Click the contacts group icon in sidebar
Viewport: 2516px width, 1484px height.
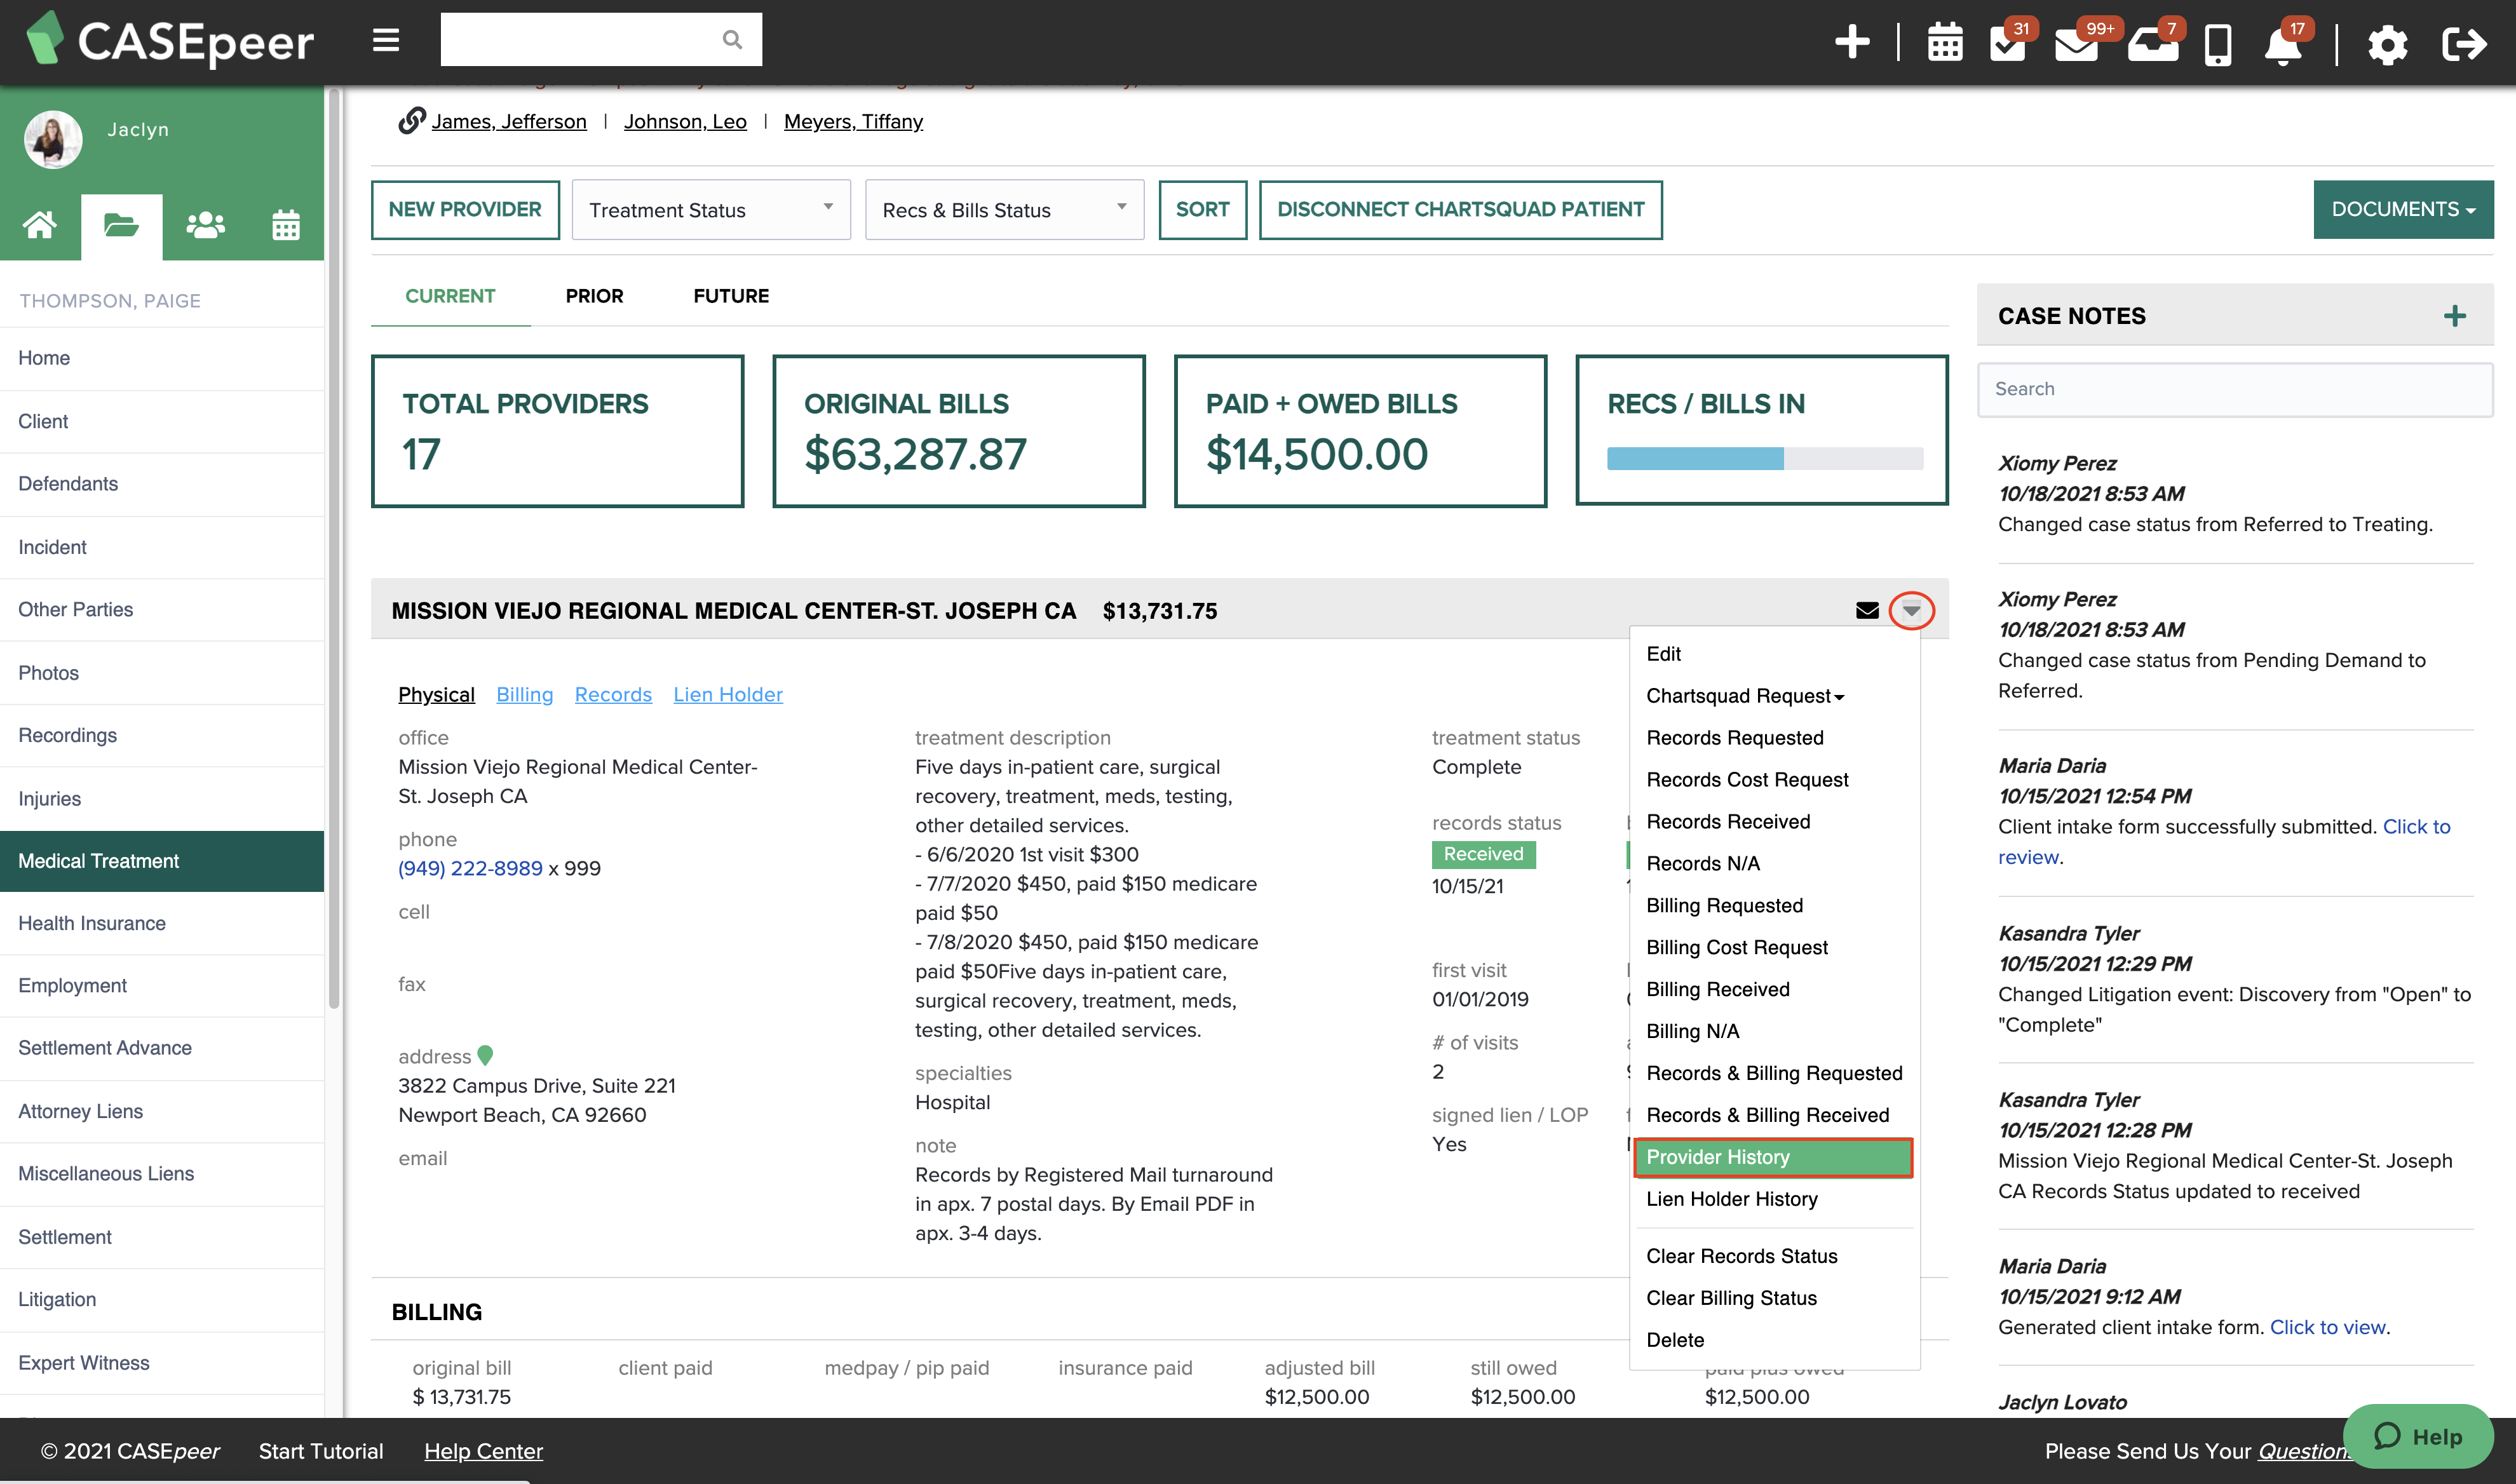pos(204,226)
